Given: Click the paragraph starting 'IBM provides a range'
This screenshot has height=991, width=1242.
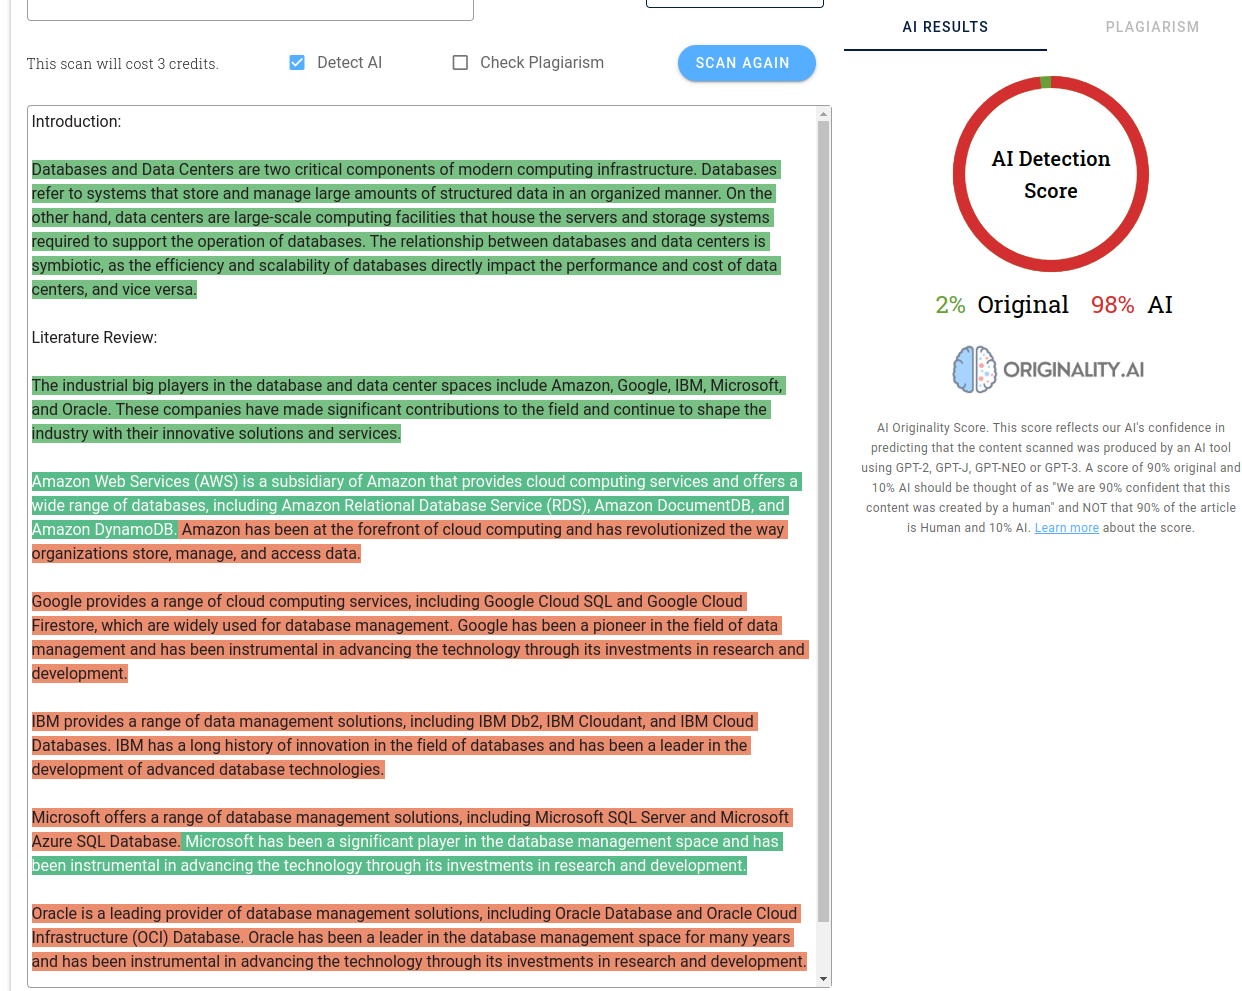Looking at the screenshot, I should pyautogui.click(x=394, y=746).
